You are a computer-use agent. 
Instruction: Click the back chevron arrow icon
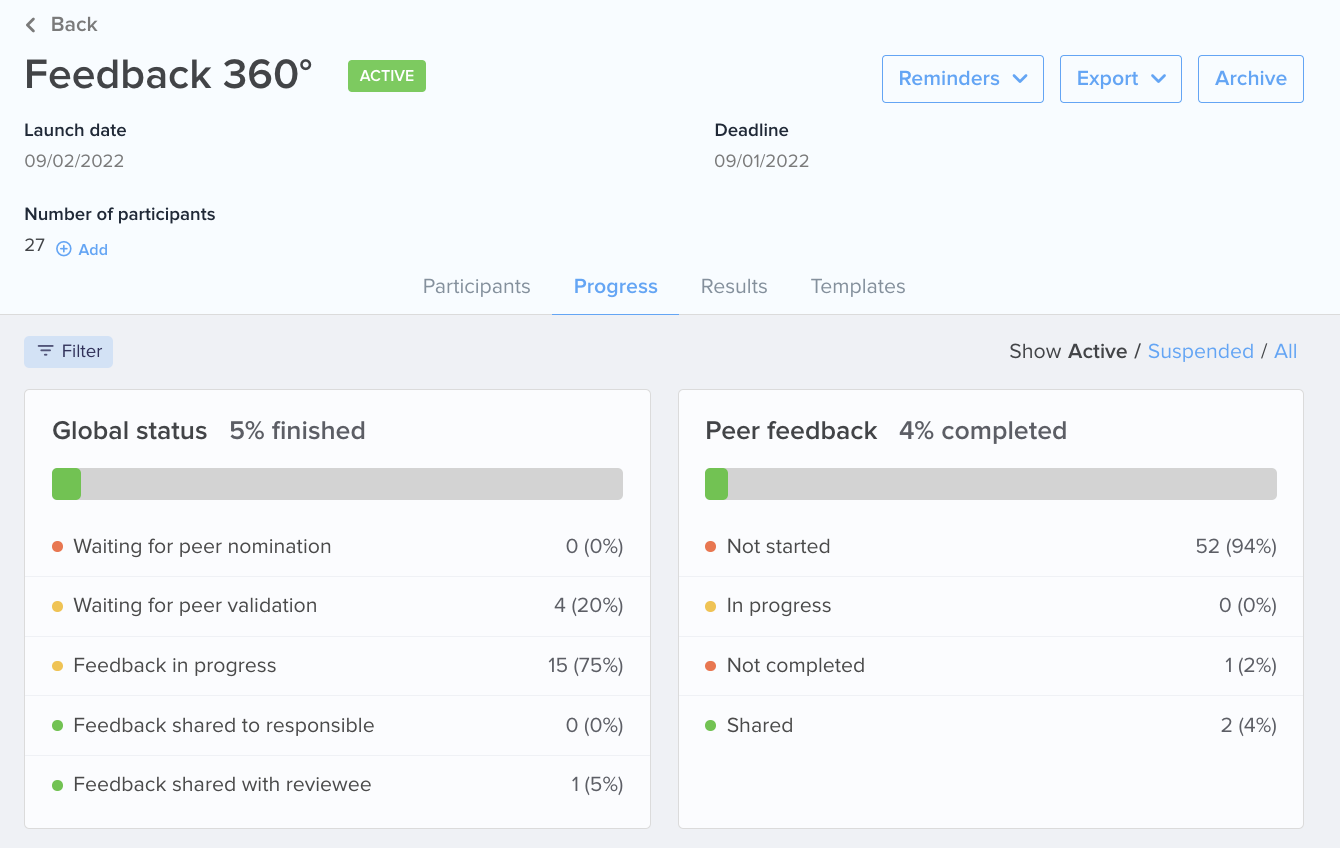(31, 25)
